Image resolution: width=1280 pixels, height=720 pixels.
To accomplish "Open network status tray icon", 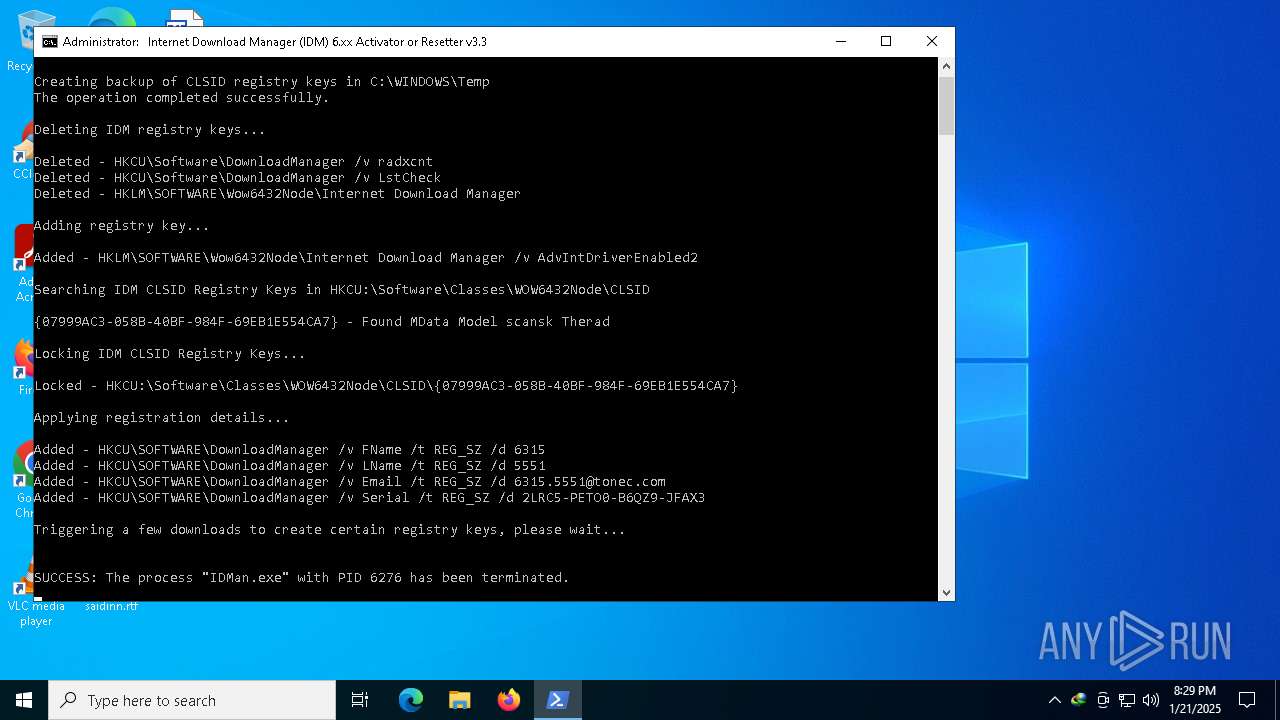I will [x=1127, y=700].
